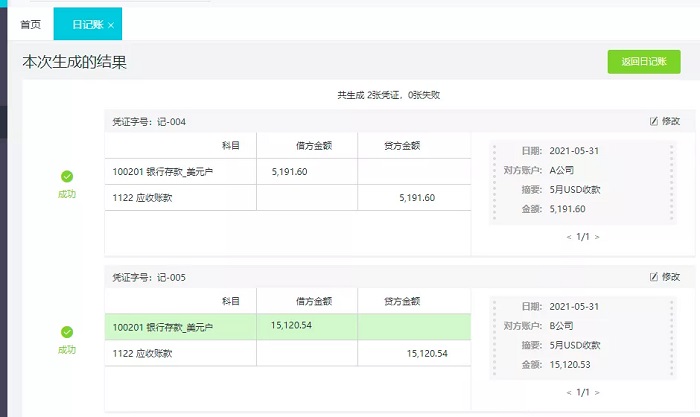Go to previous page in 记-004 details
Image resolution: width=700 pixels, height=417 pixels.
point(569,237)
